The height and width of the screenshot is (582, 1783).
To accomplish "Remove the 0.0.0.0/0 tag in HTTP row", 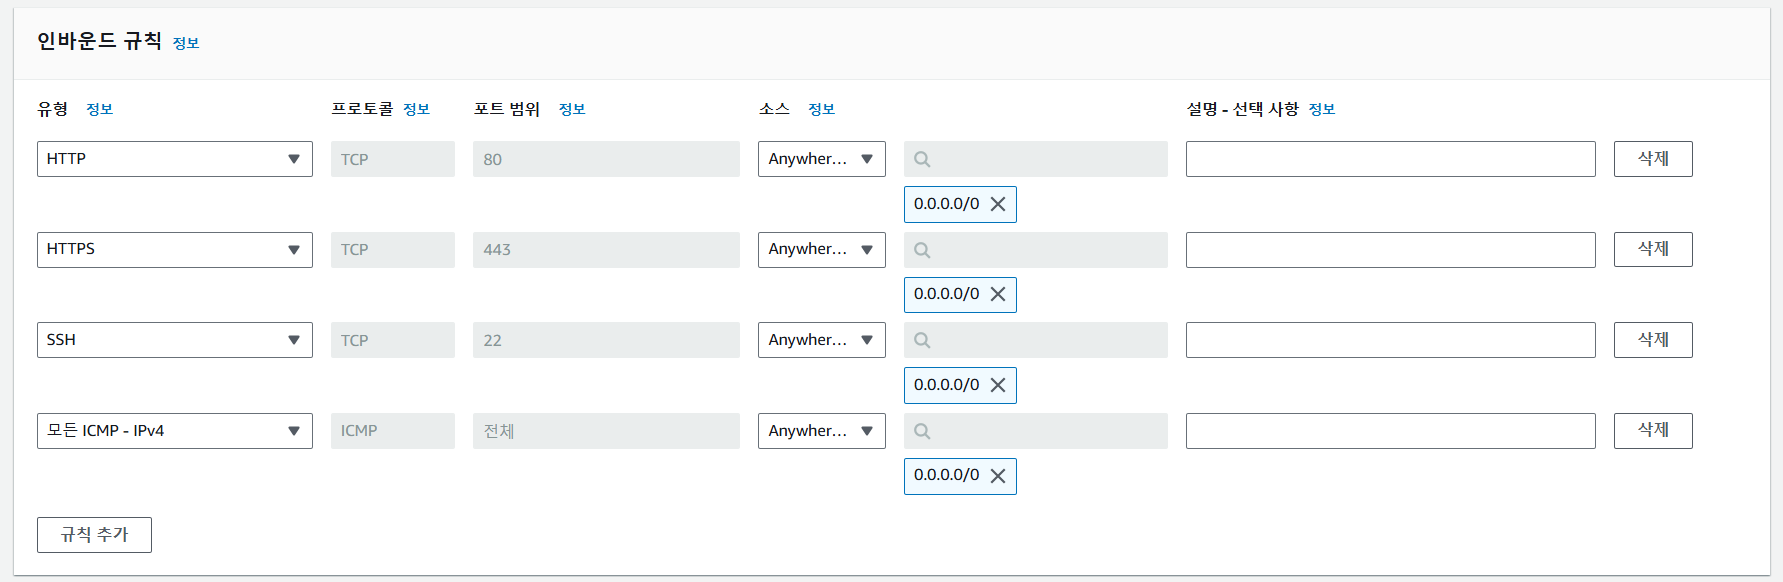I will [998, 204].
